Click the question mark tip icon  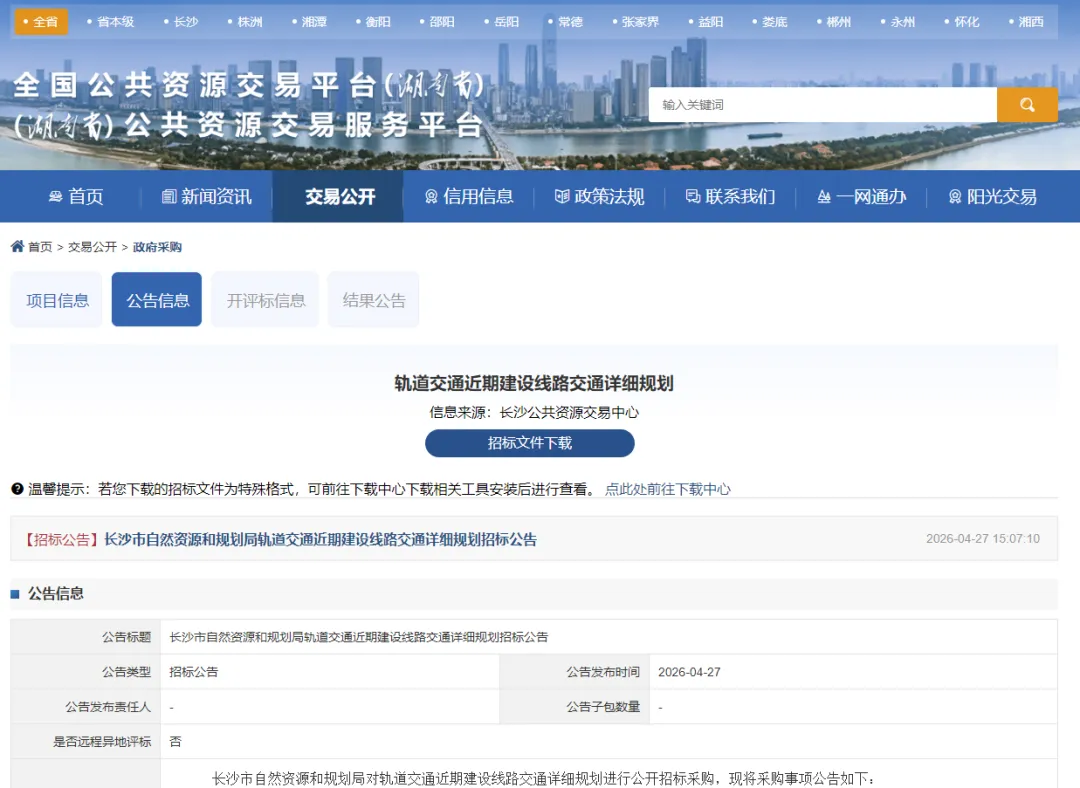point(17,489)
